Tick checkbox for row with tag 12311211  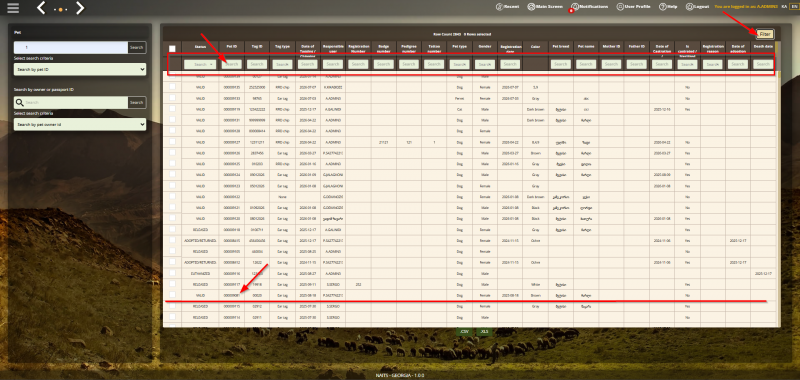point(172,142)
